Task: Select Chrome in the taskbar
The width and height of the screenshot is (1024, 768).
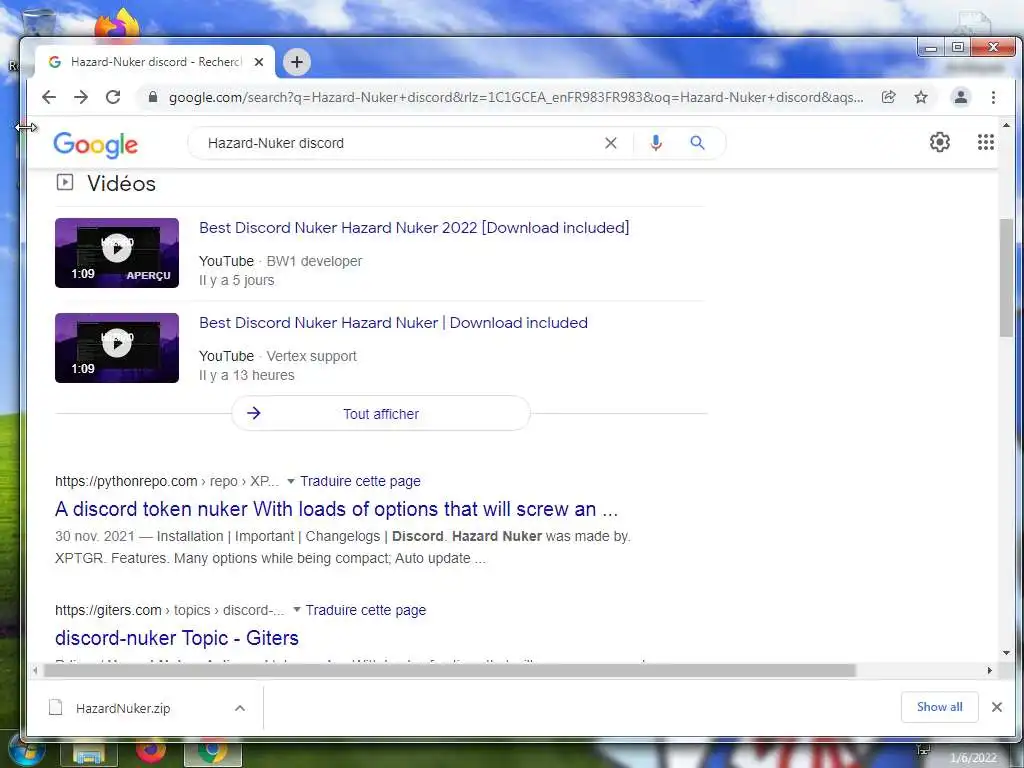Action: 213,753
